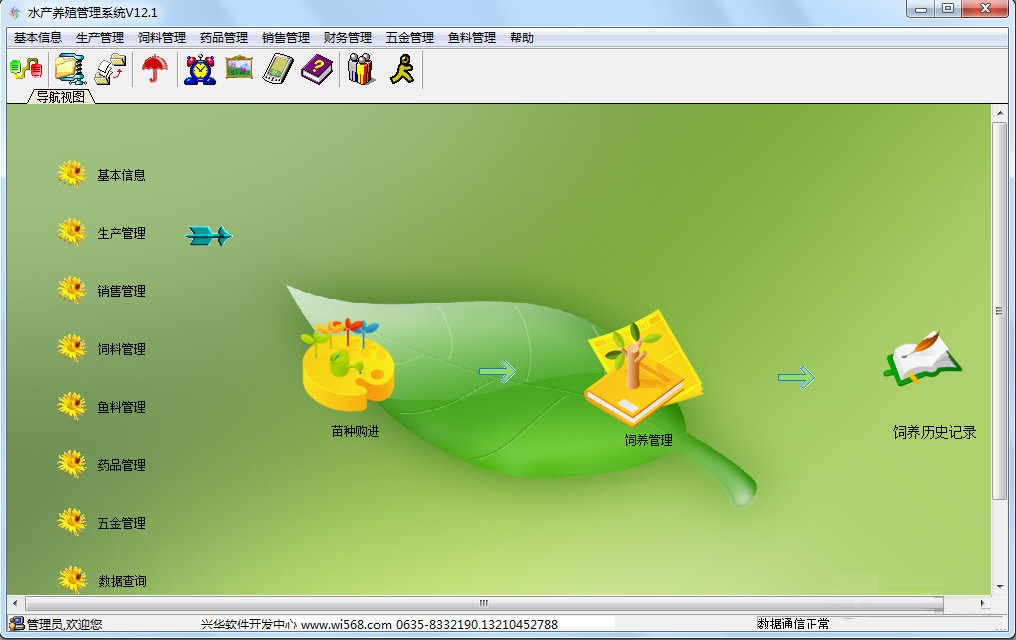Open the 饲养管理 book icon

coord(643,367)
